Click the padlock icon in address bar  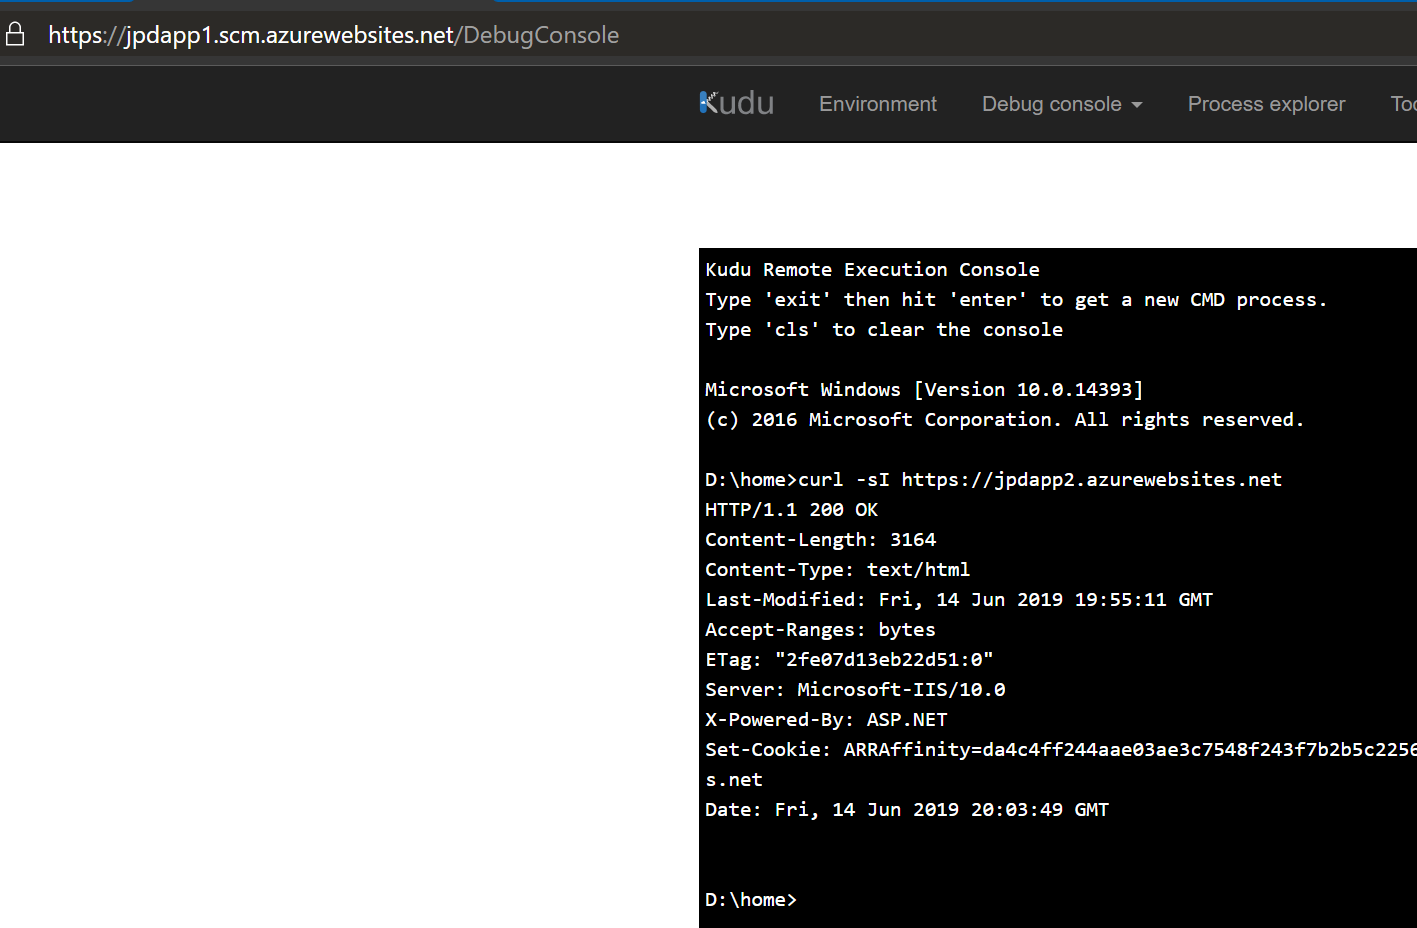pyautogui.click(x=15, y=35)
